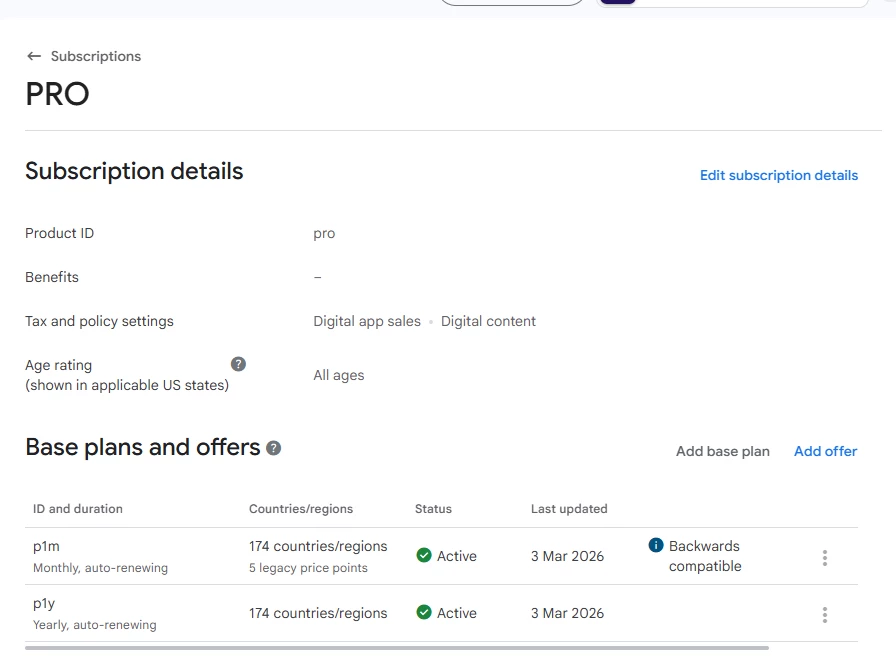Image resolution: width=896 pixels, height=658 pixels.
Task: Click the ID and duration column header
Action: click(x=78, y=509)
